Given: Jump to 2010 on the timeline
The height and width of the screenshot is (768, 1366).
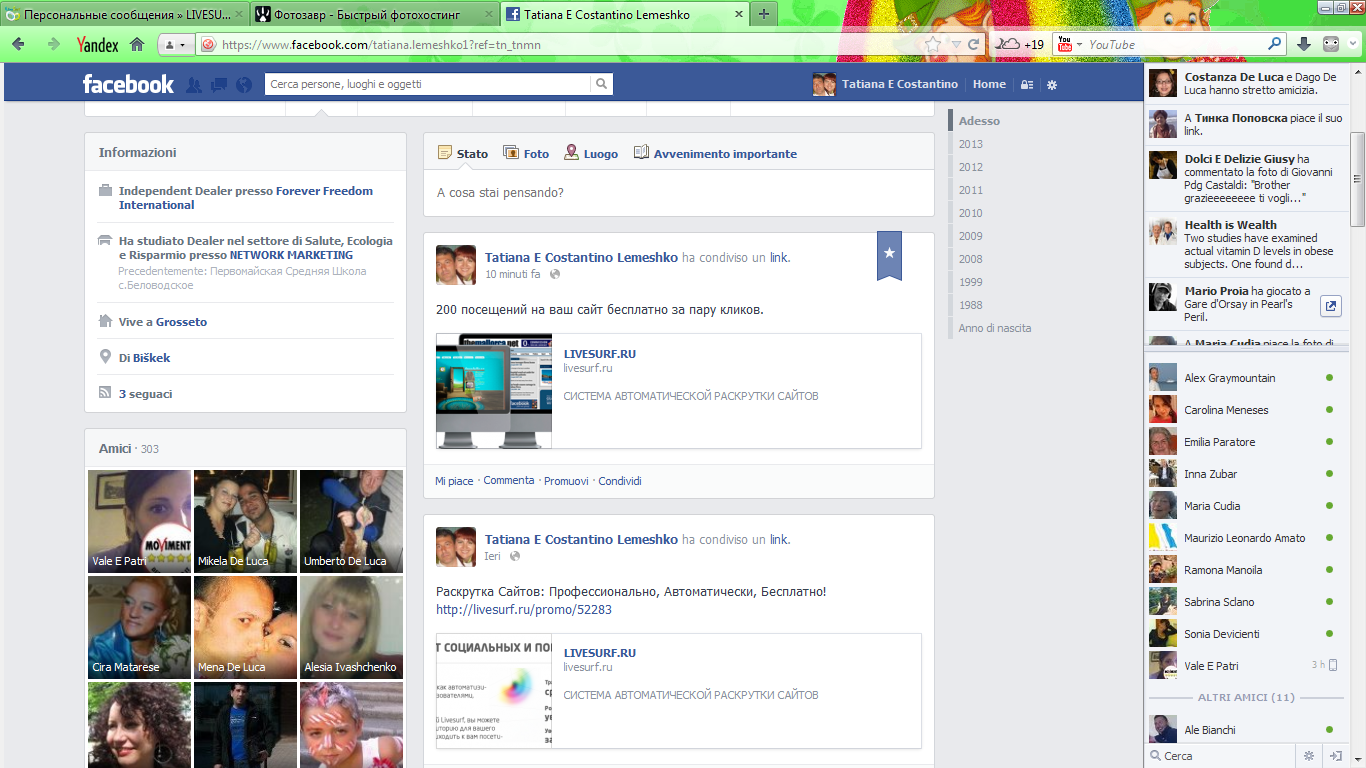Looking at the screenshot, I should pyautogui.click(x=970, y=213).
